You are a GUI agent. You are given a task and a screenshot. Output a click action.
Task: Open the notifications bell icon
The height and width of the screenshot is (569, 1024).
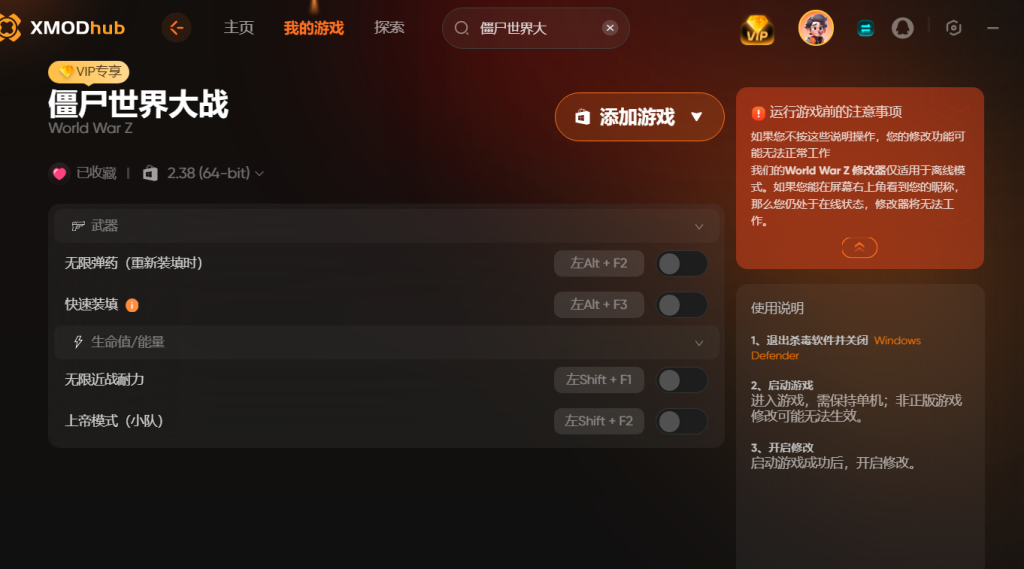coord(903,28)
